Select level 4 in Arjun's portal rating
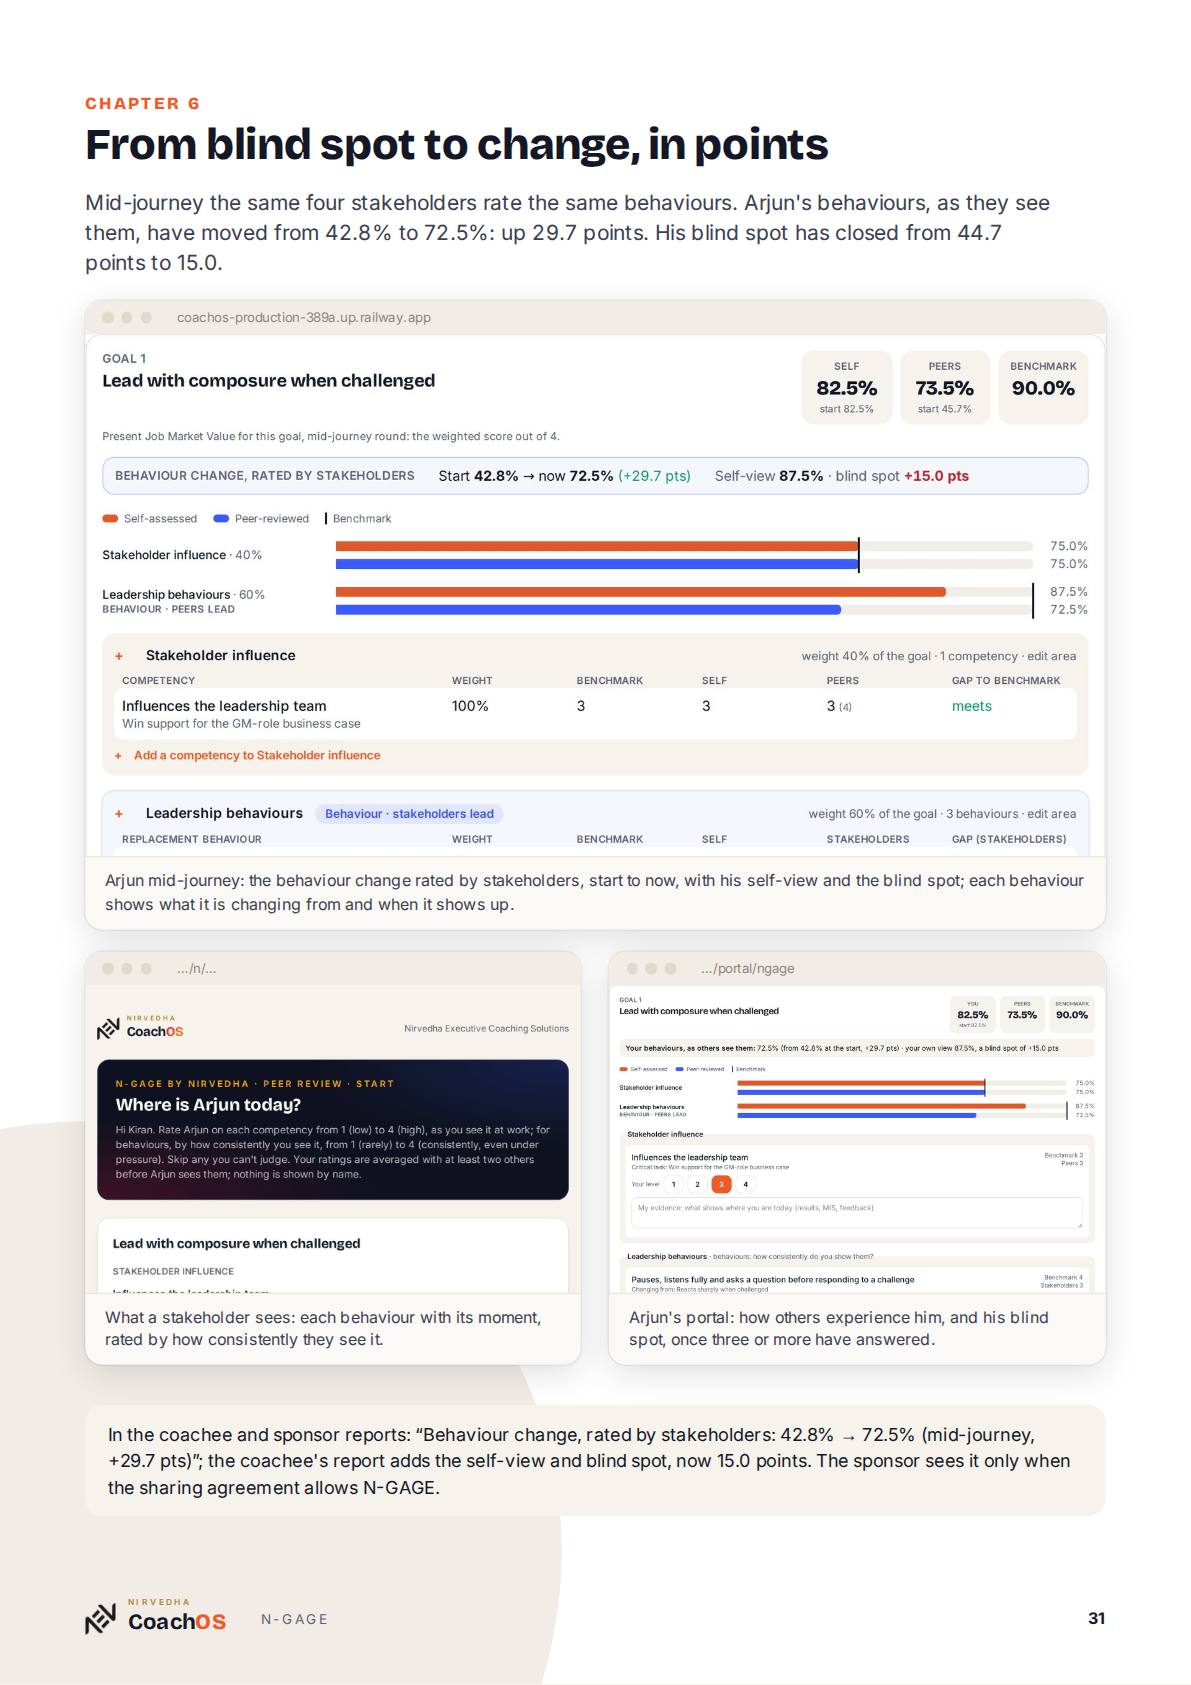The width and height of the screenshot is (1191, 1685). click(745, 1184)
